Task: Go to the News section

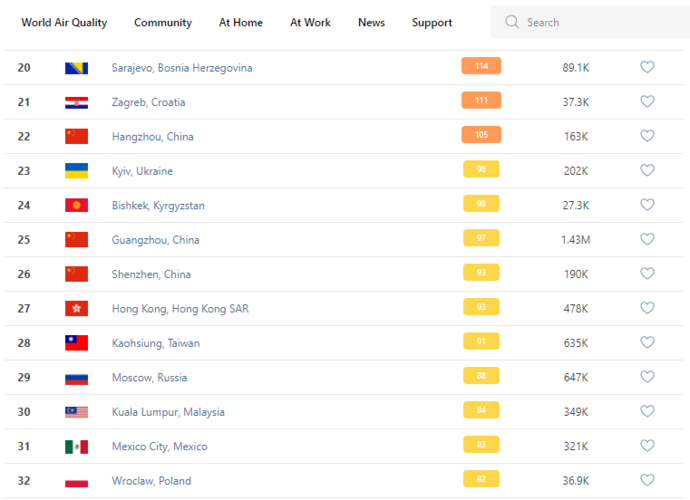Action: click(x=371, y=22)
